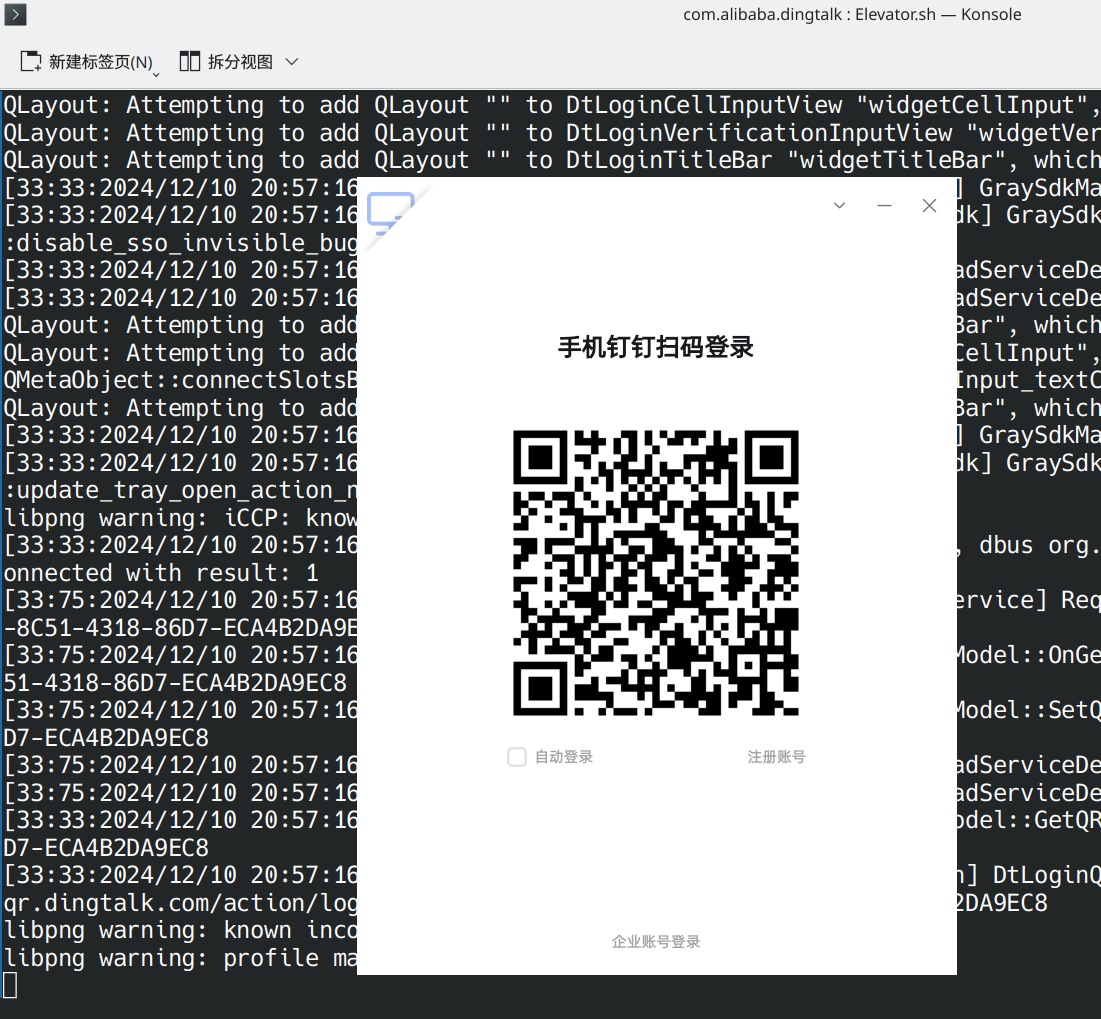The image size is (1101, 1019).
Task: Click the Konsole terminal icon in title bar
Action: [15, 14]
